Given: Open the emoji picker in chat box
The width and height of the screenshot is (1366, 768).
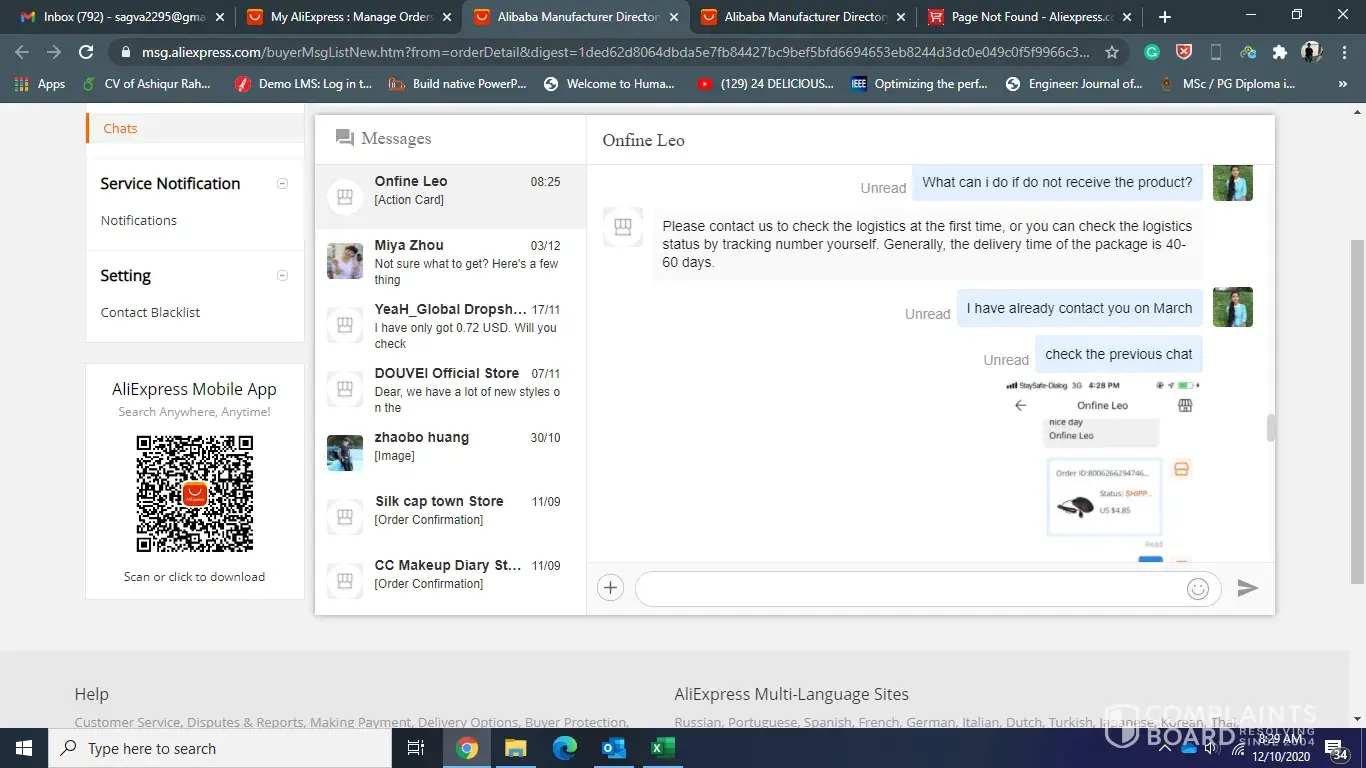Looking at the screenshot, I should click(x=1197, y=589).
